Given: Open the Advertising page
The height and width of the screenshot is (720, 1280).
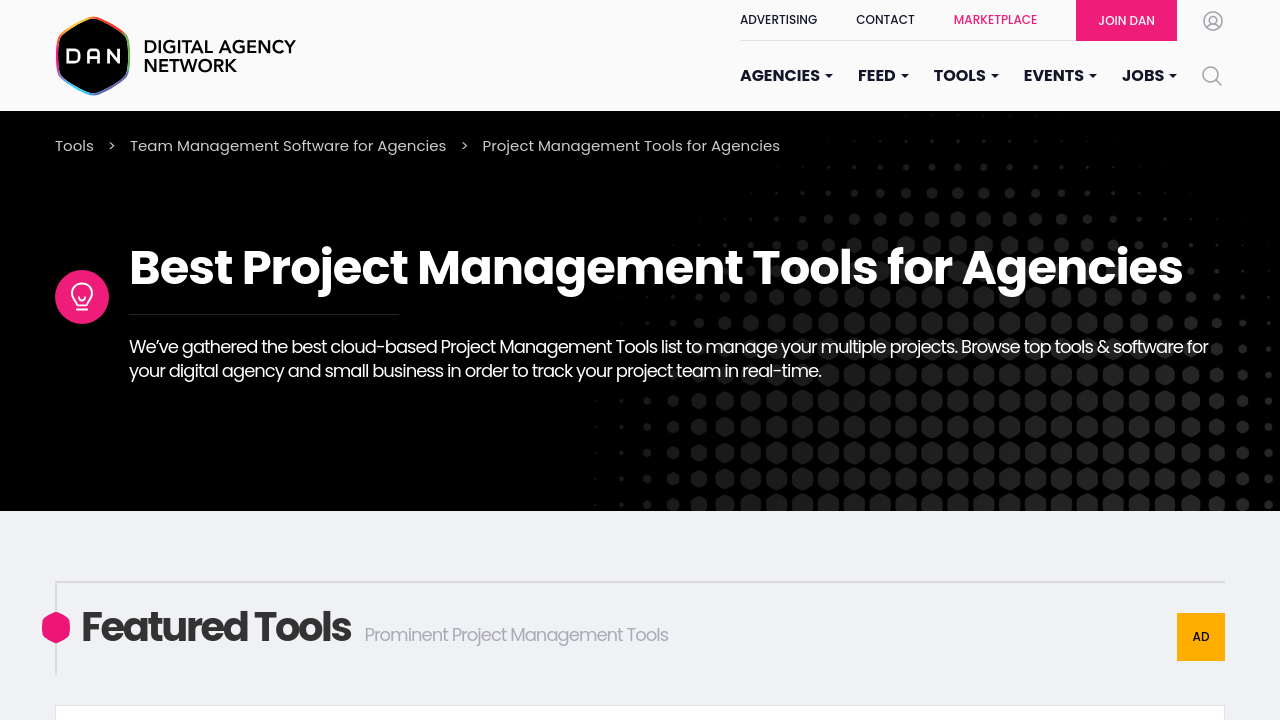Looking at the screenshot, I should pos(778,20).
